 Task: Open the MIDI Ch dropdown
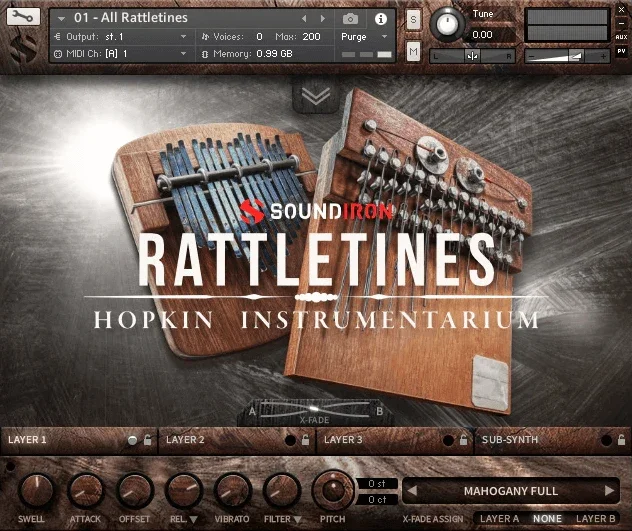[x=183, y=54]
